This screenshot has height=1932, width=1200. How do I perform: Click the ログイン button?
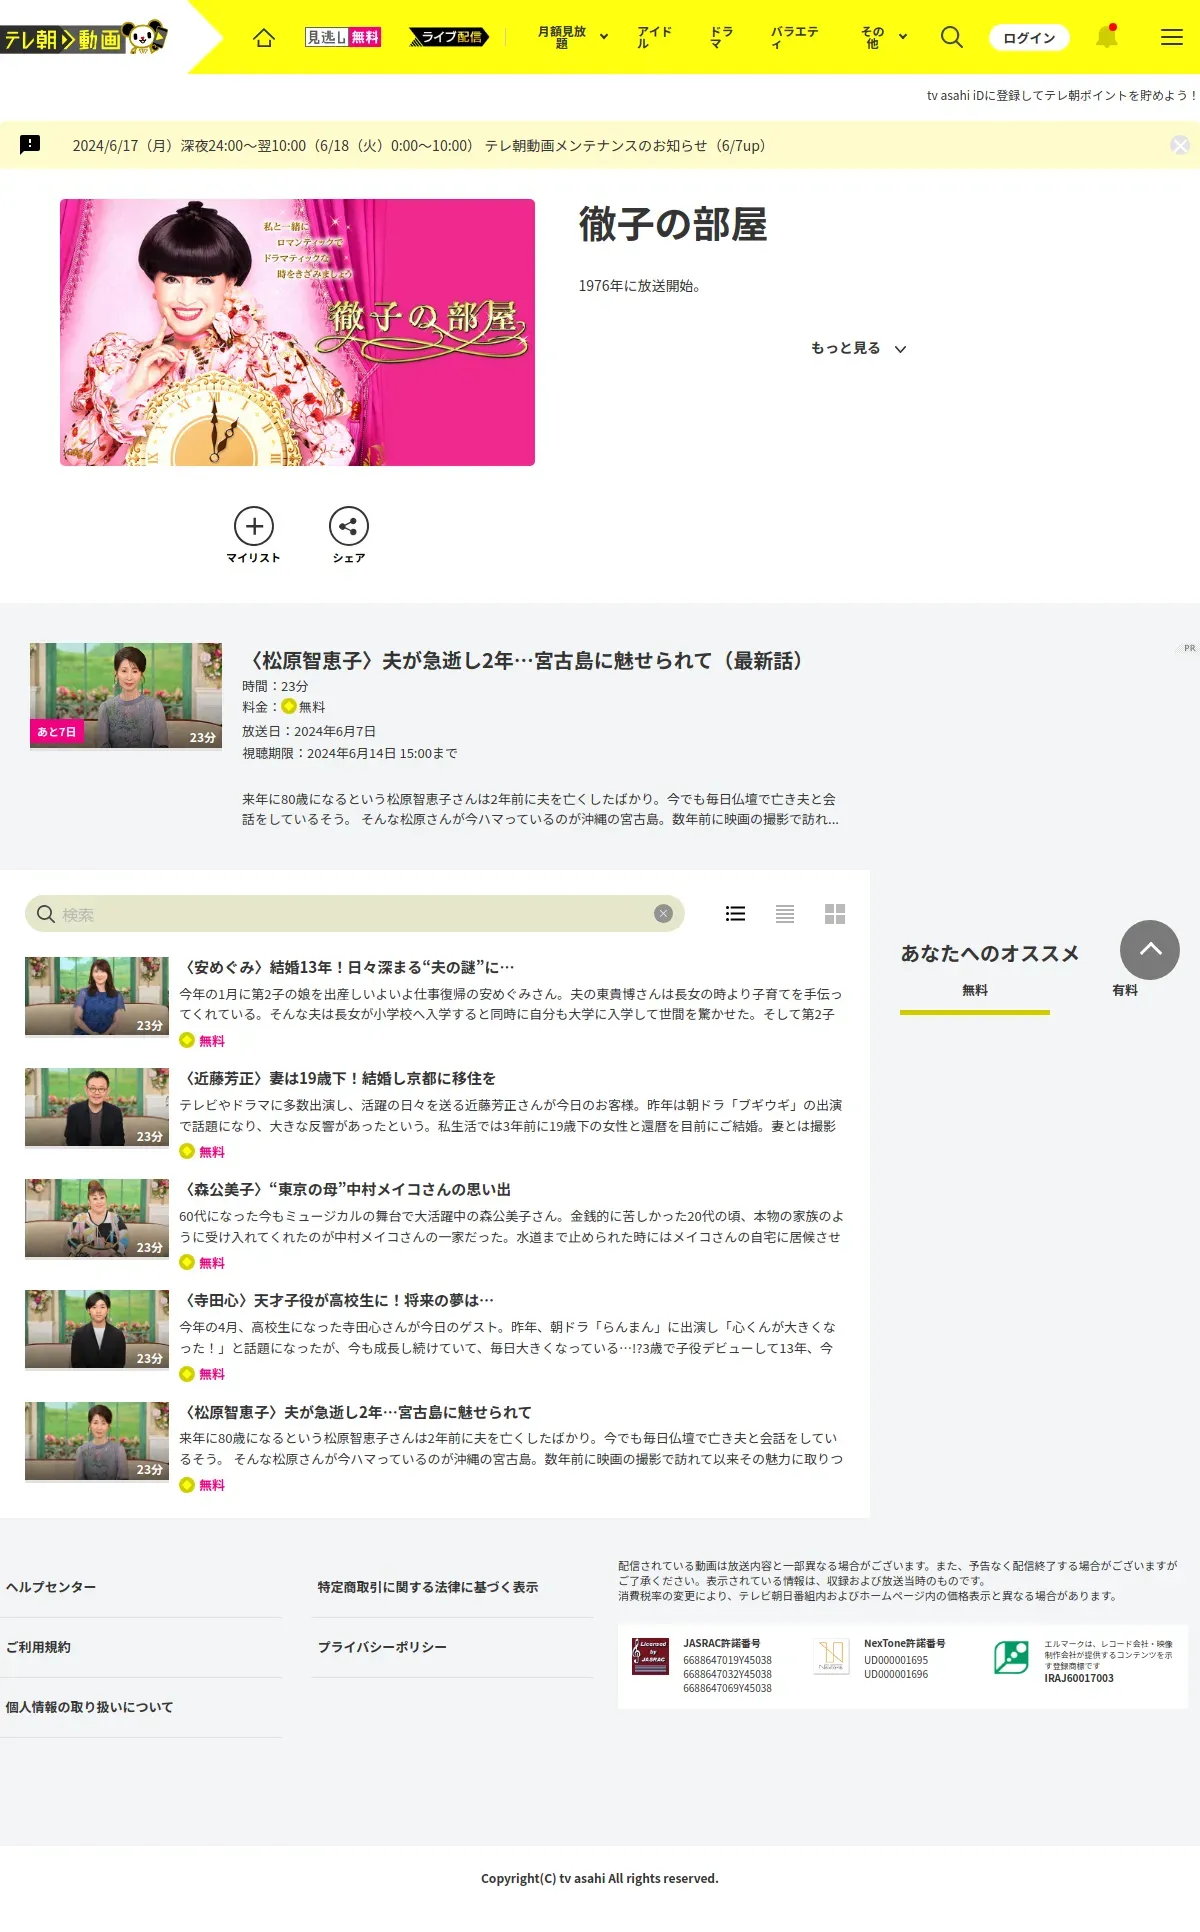(x=1029, y=38)
